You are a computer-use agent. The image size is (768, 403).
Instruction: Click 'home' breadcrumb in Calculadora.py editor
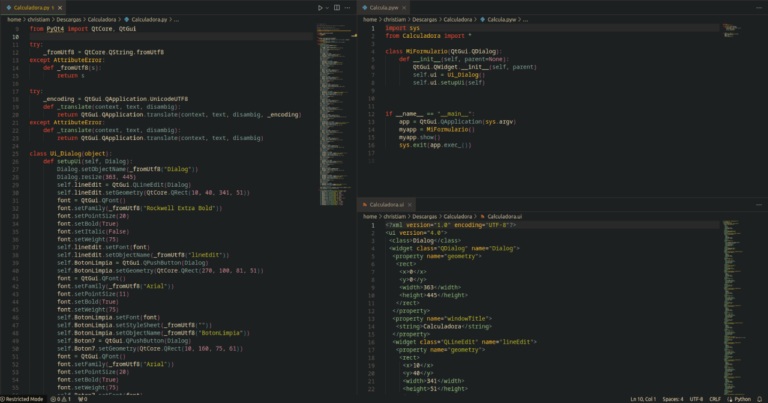[x=14, y=20]
